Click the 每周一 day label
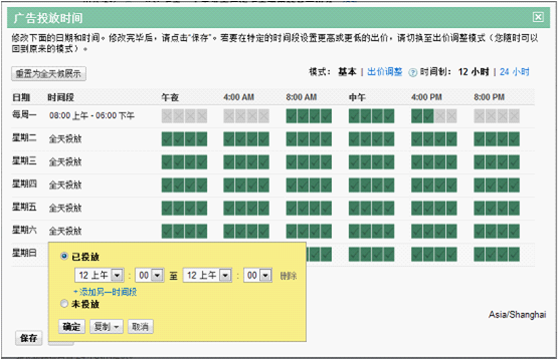 [x=24, y=114]
